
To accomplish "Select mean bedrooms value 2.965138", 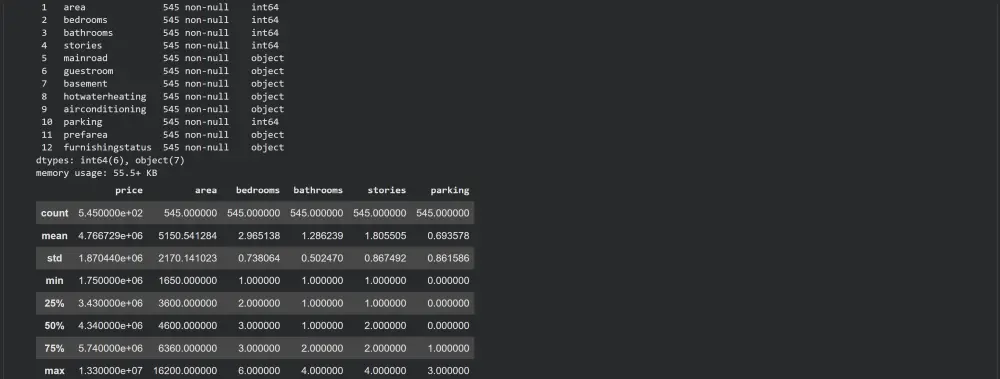I will pos(258,235).
